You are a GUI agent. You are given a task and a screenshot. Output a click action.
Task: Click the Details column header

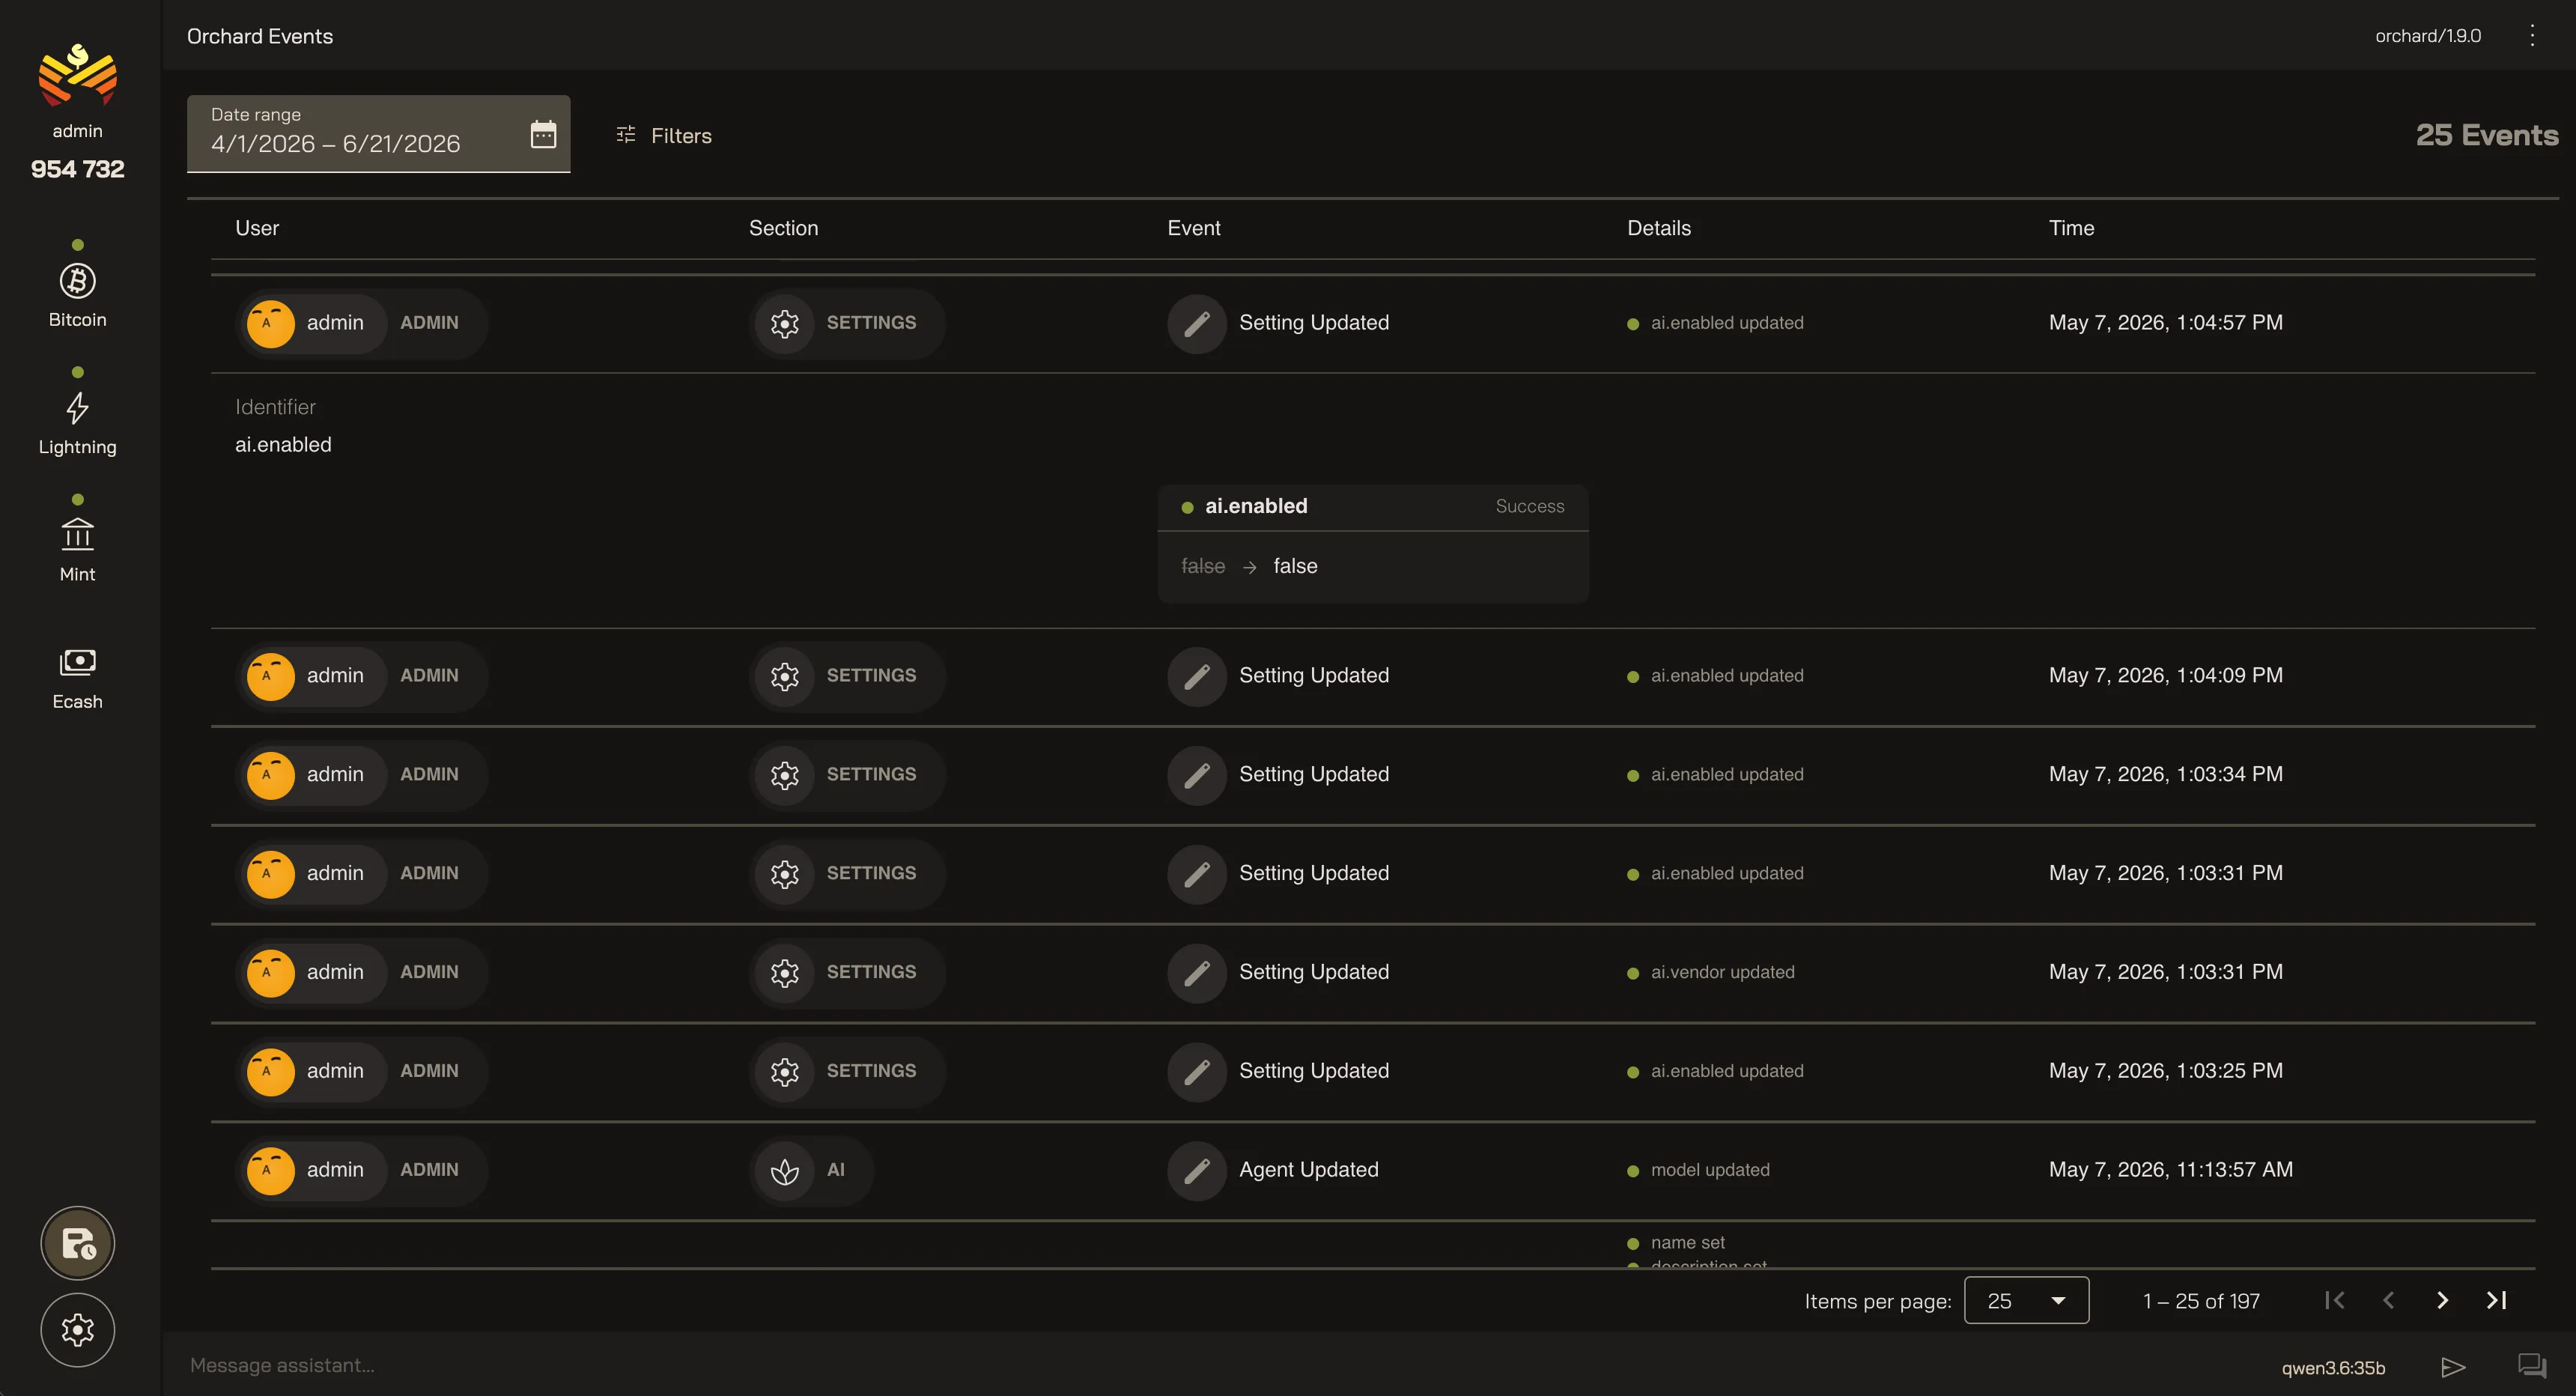pos(1659,228)
